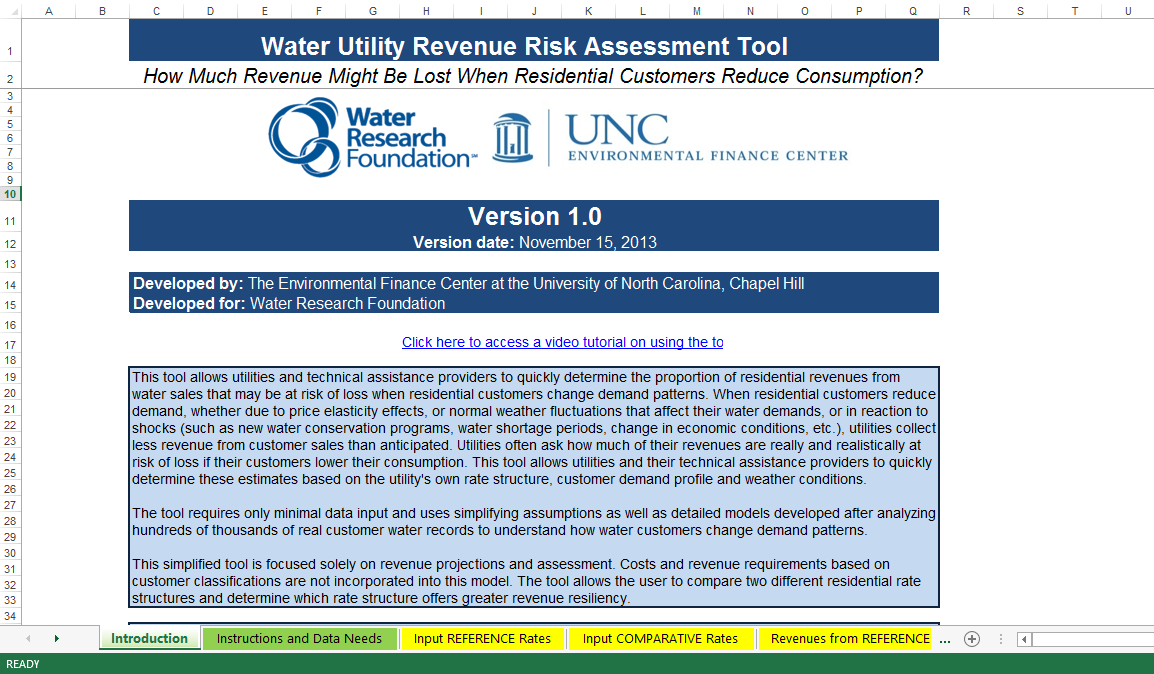Select column A header
The width and height of the screenshot is (1154, 674).
(49, 11)
